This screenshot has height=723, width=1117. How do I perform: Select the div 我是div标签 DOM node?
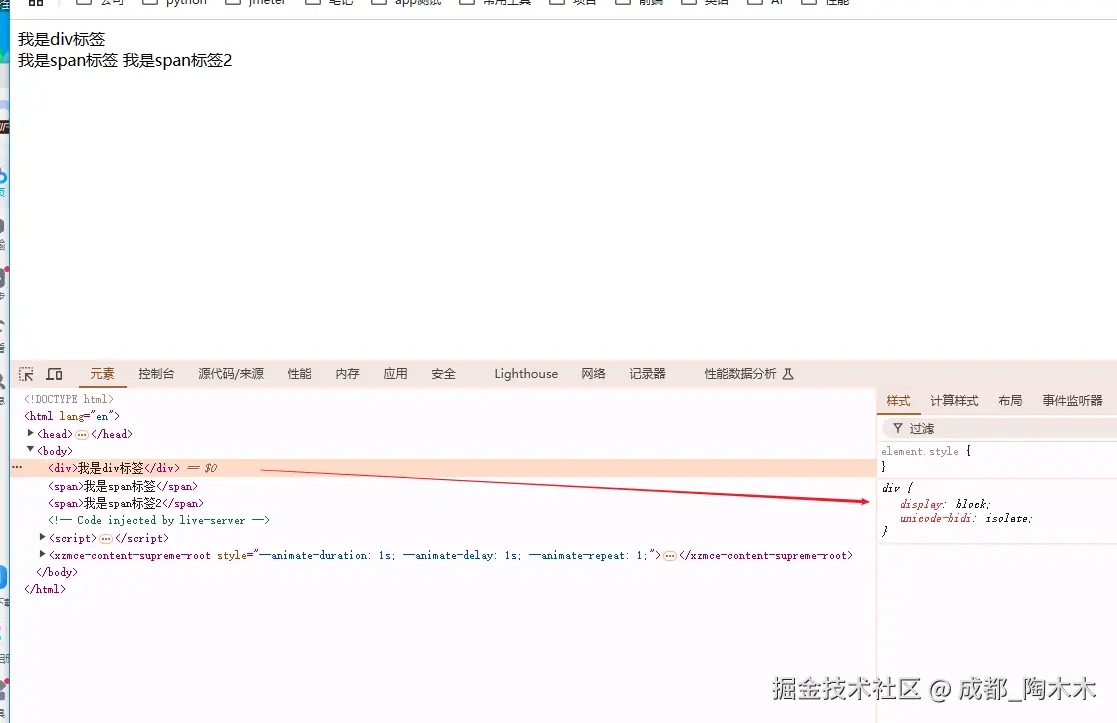114,468
